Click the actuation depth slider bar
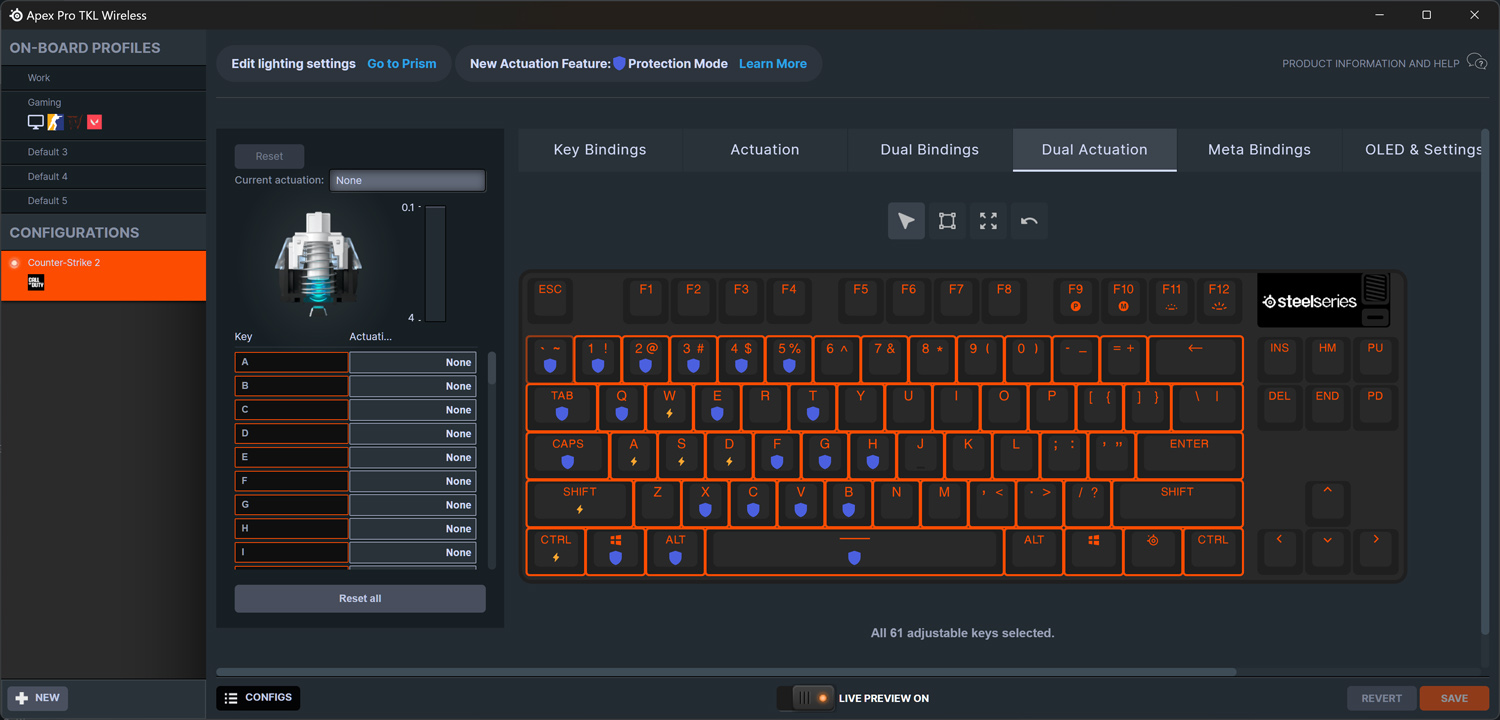This screenshot has width=1500, height=720. coord(435,263)
